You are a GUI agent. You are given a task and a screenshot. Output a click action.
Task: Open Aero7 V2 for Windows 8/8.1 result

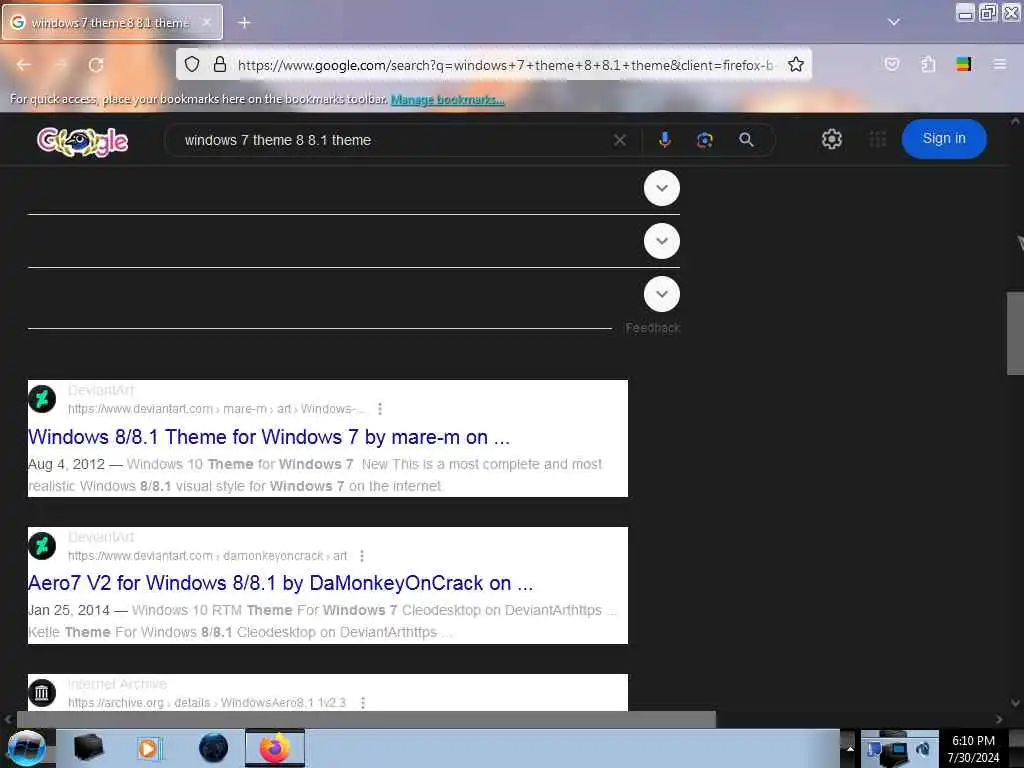[280, 583]
